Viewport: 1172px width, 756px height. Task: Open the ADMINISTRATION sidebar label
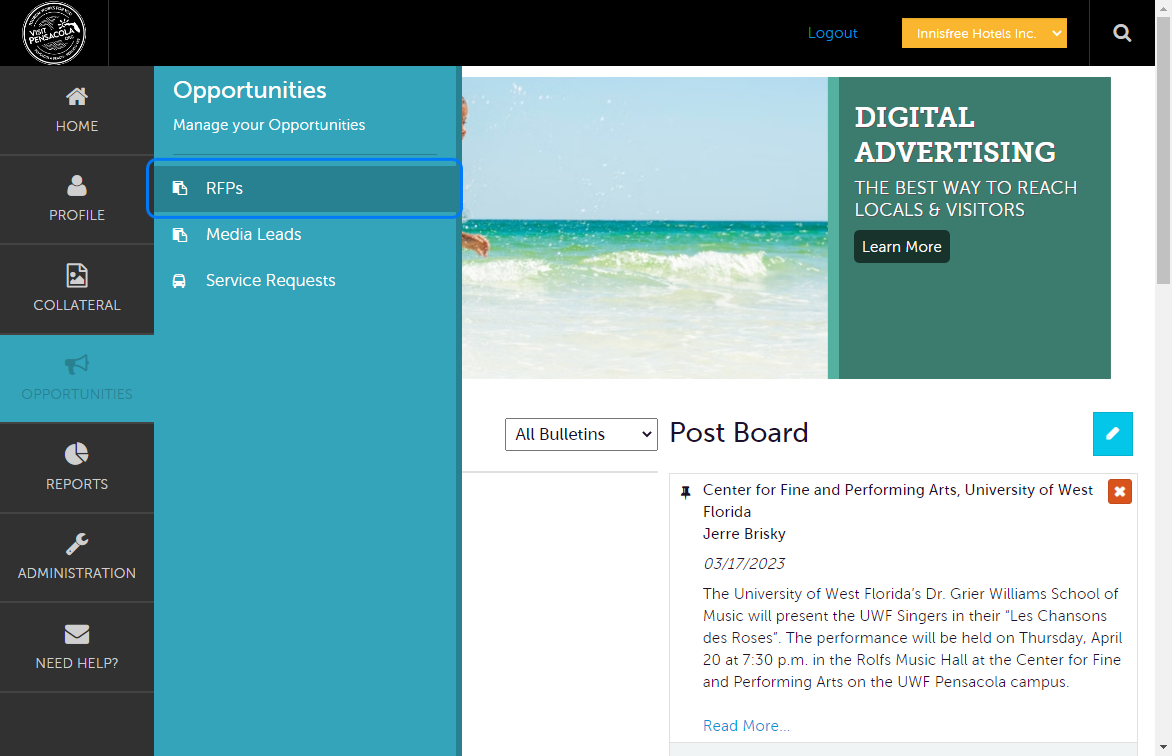[77, 573]
